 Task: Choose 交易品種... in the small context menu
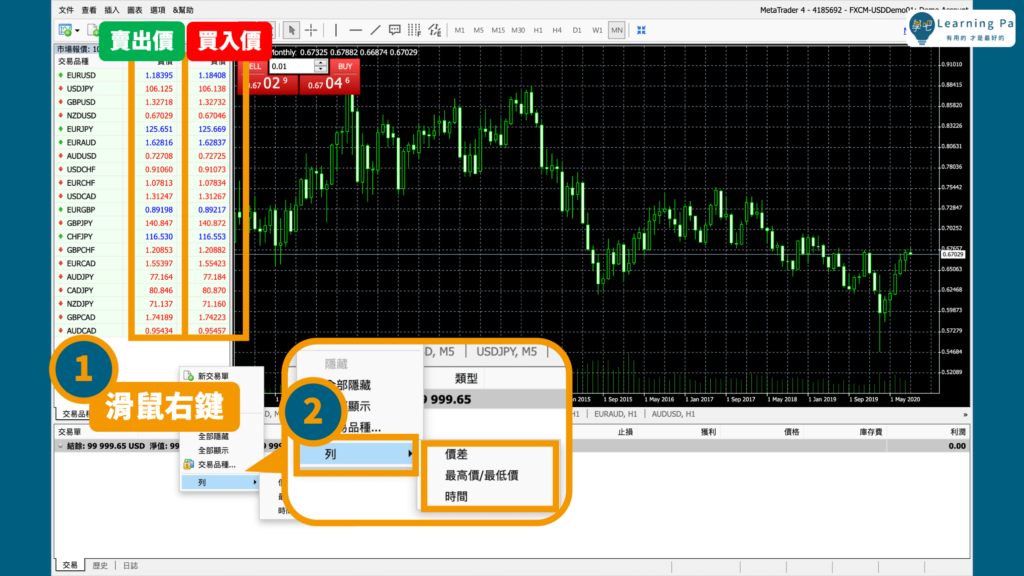pos(217,464)
